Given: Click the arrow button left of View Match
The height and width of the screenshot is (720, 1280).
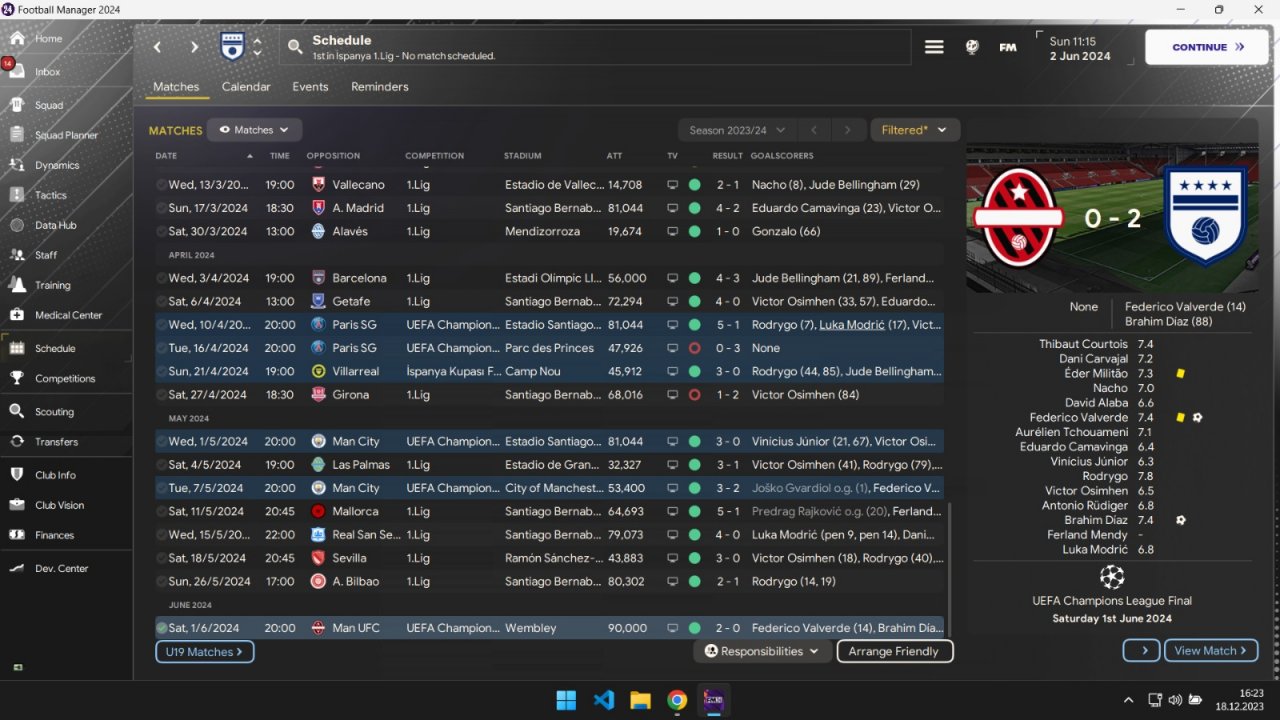Looking at the screenshot, I should [x=1141, y=650].
